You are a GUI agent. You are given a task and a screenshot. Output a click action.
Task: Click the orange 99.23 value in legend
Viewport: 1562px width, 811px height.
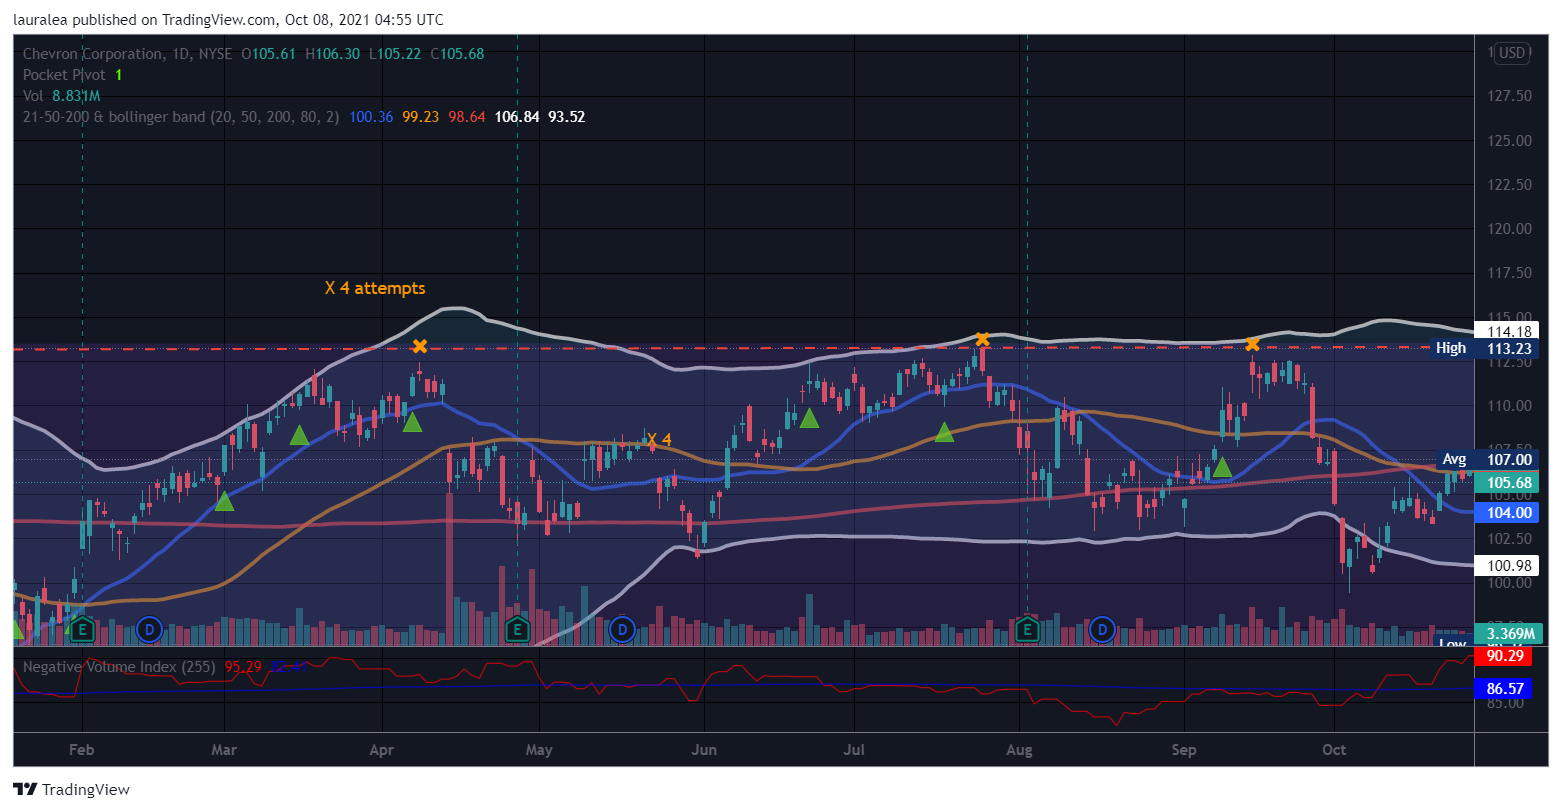(421, 117)
